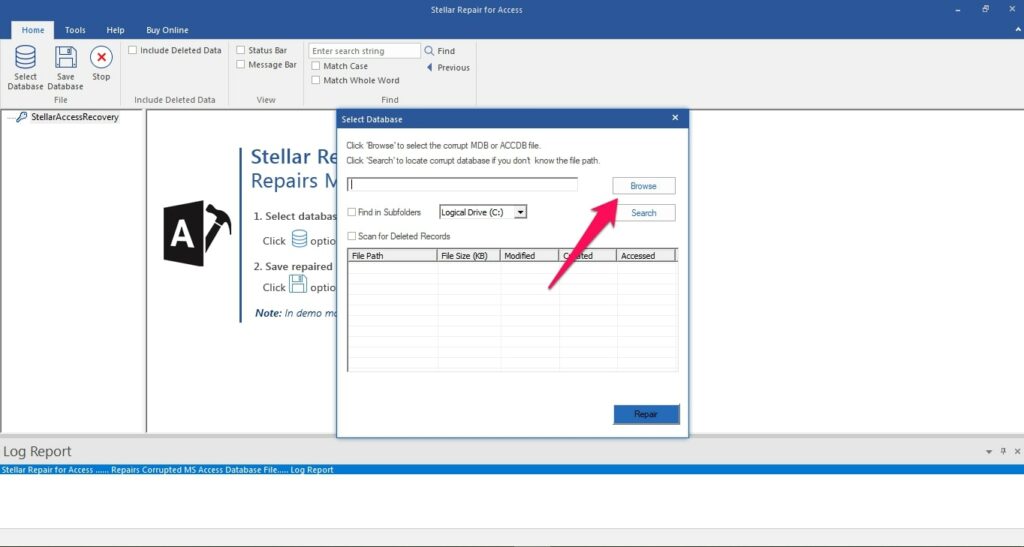The width and height of the screenshot is (1024, 547).
Task: Switch to the Home ribbon tab
Action: [33, 30]
